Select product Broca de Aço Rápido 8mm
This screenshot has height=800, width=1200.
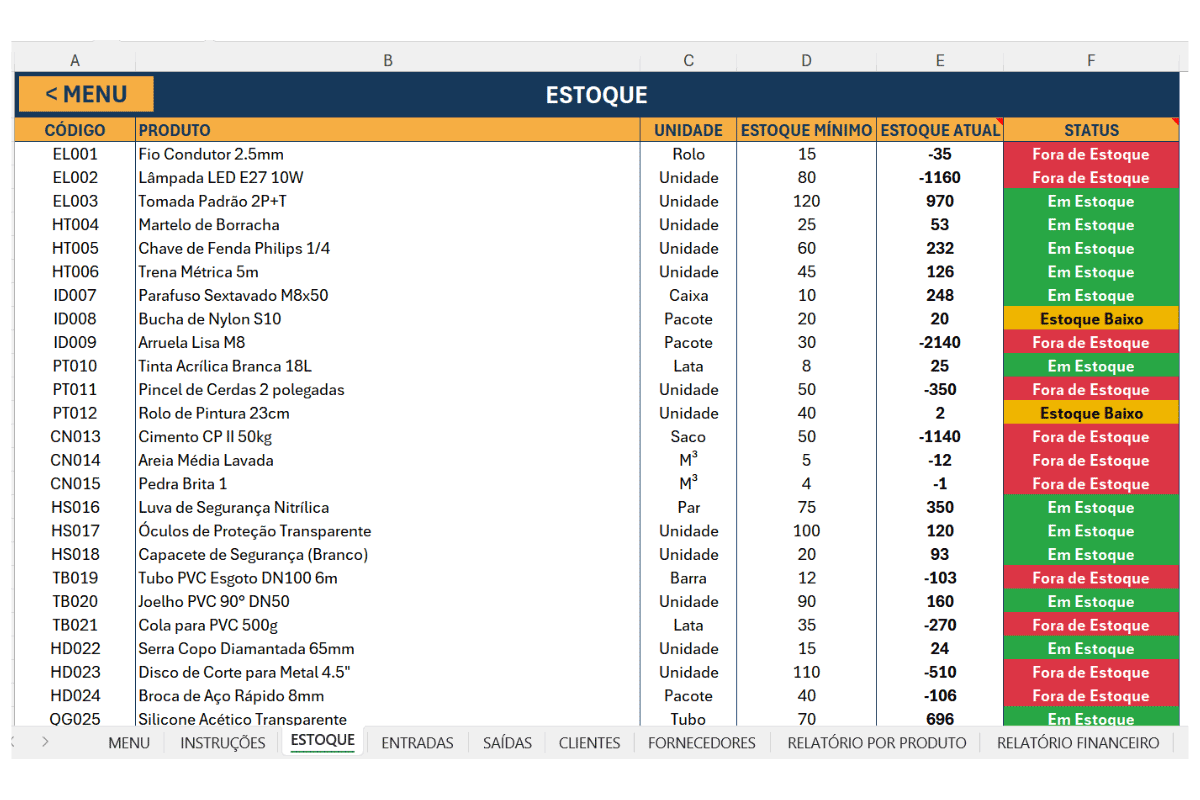[231, 696]
